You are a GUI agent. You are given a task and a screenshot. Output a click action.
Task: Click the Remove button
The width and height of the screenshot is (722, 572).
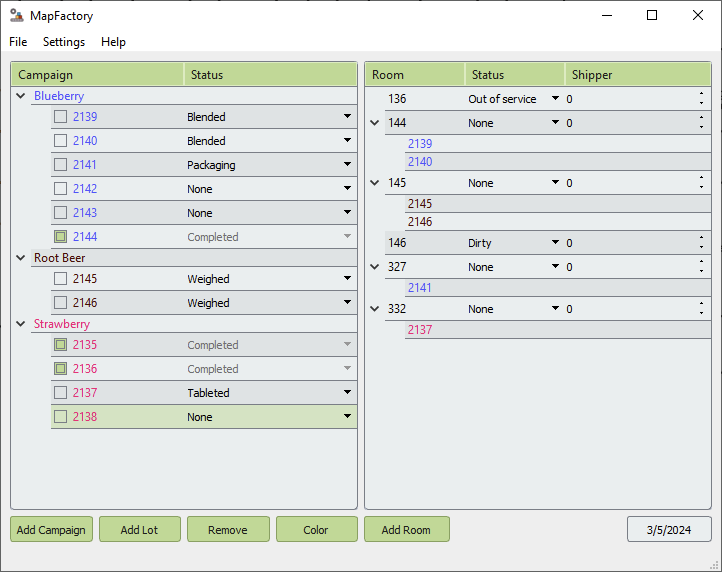click(228, 529)
